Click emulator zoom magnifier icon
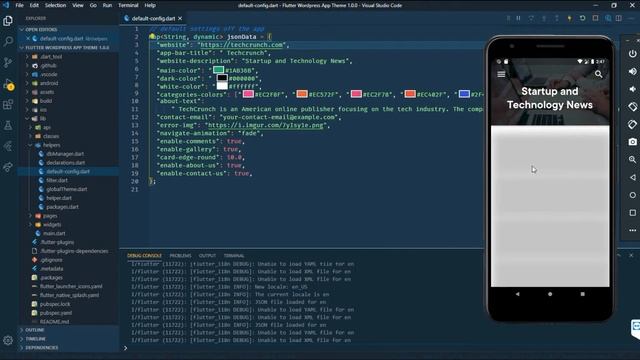 pyautogui.click(x=632, y=159)
